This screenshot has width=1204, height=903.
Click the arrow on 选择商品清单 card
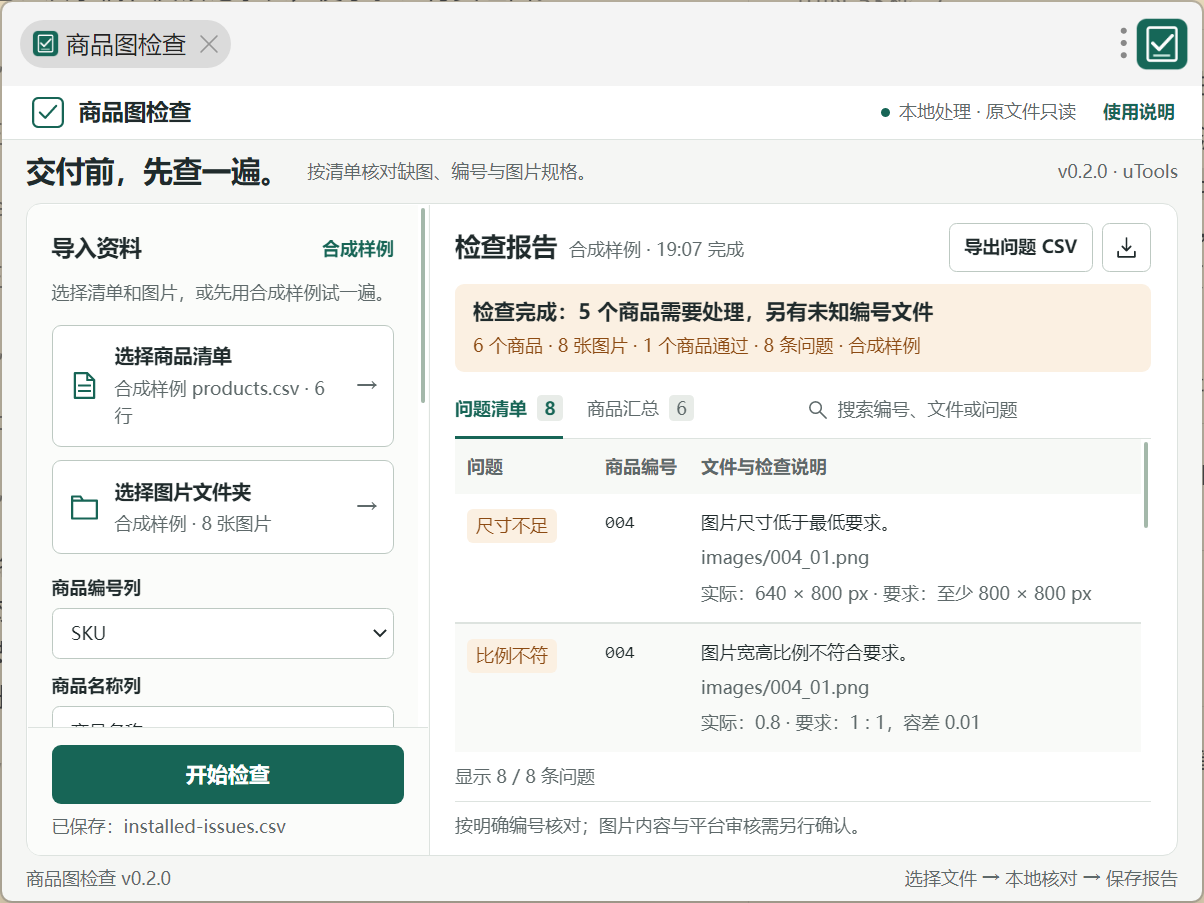tap(367, 385)
